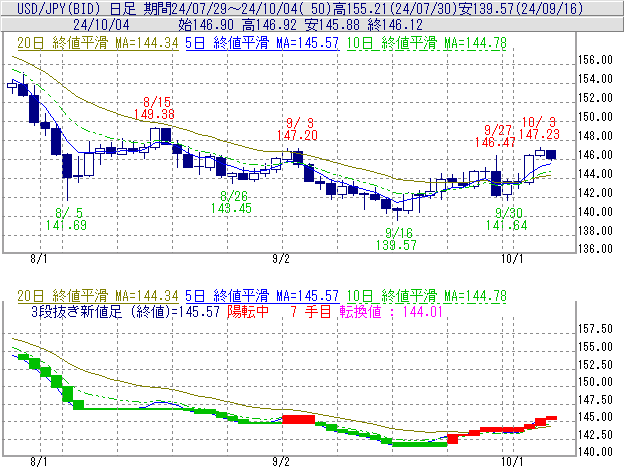The image size is (624, 475).
Task: Click the 8/15 149.38 high label
Action: (154, 108)
